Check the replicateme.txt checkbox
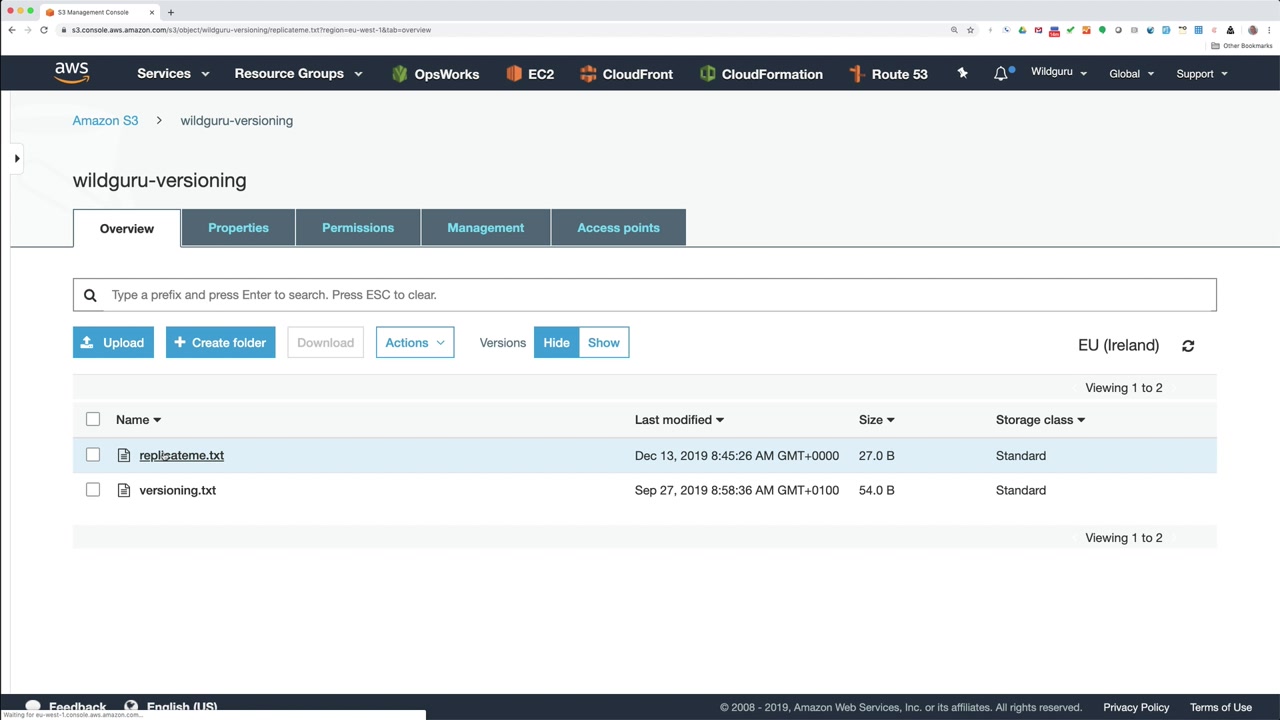 93,455
